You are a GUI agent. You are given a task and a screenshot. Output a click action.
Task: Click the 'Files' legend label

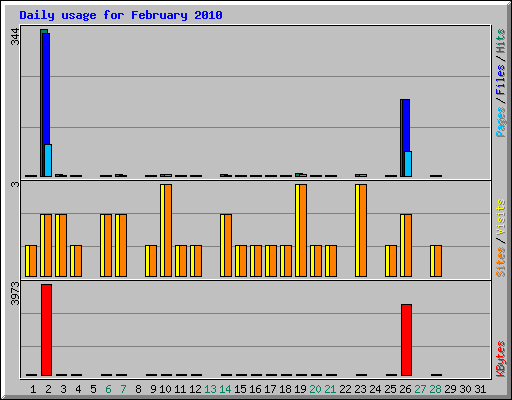tap(500, 79)
